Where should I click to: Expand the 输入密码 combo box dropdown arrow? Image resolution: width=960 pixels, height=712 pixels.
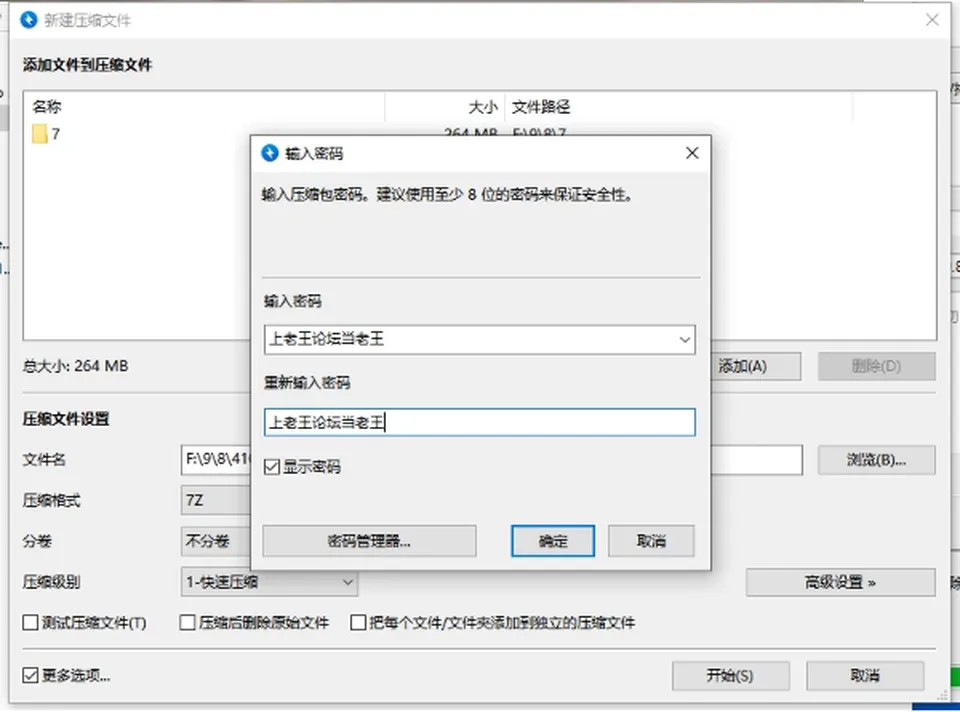(684, 340)
